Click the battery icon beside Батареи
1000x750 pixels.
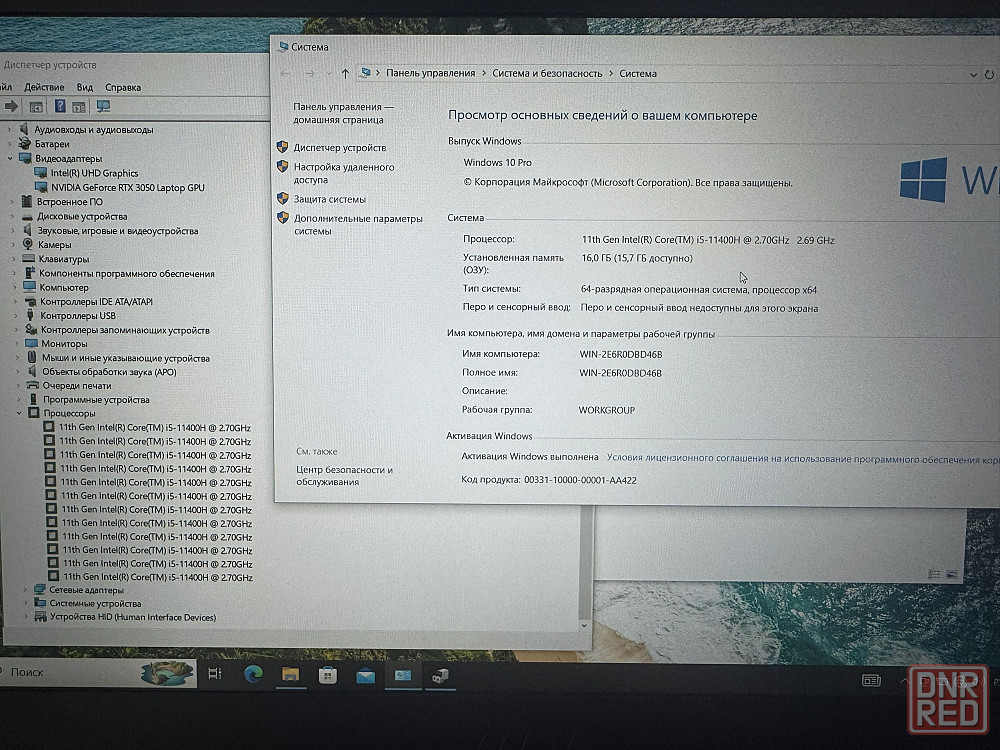(25, 143)
